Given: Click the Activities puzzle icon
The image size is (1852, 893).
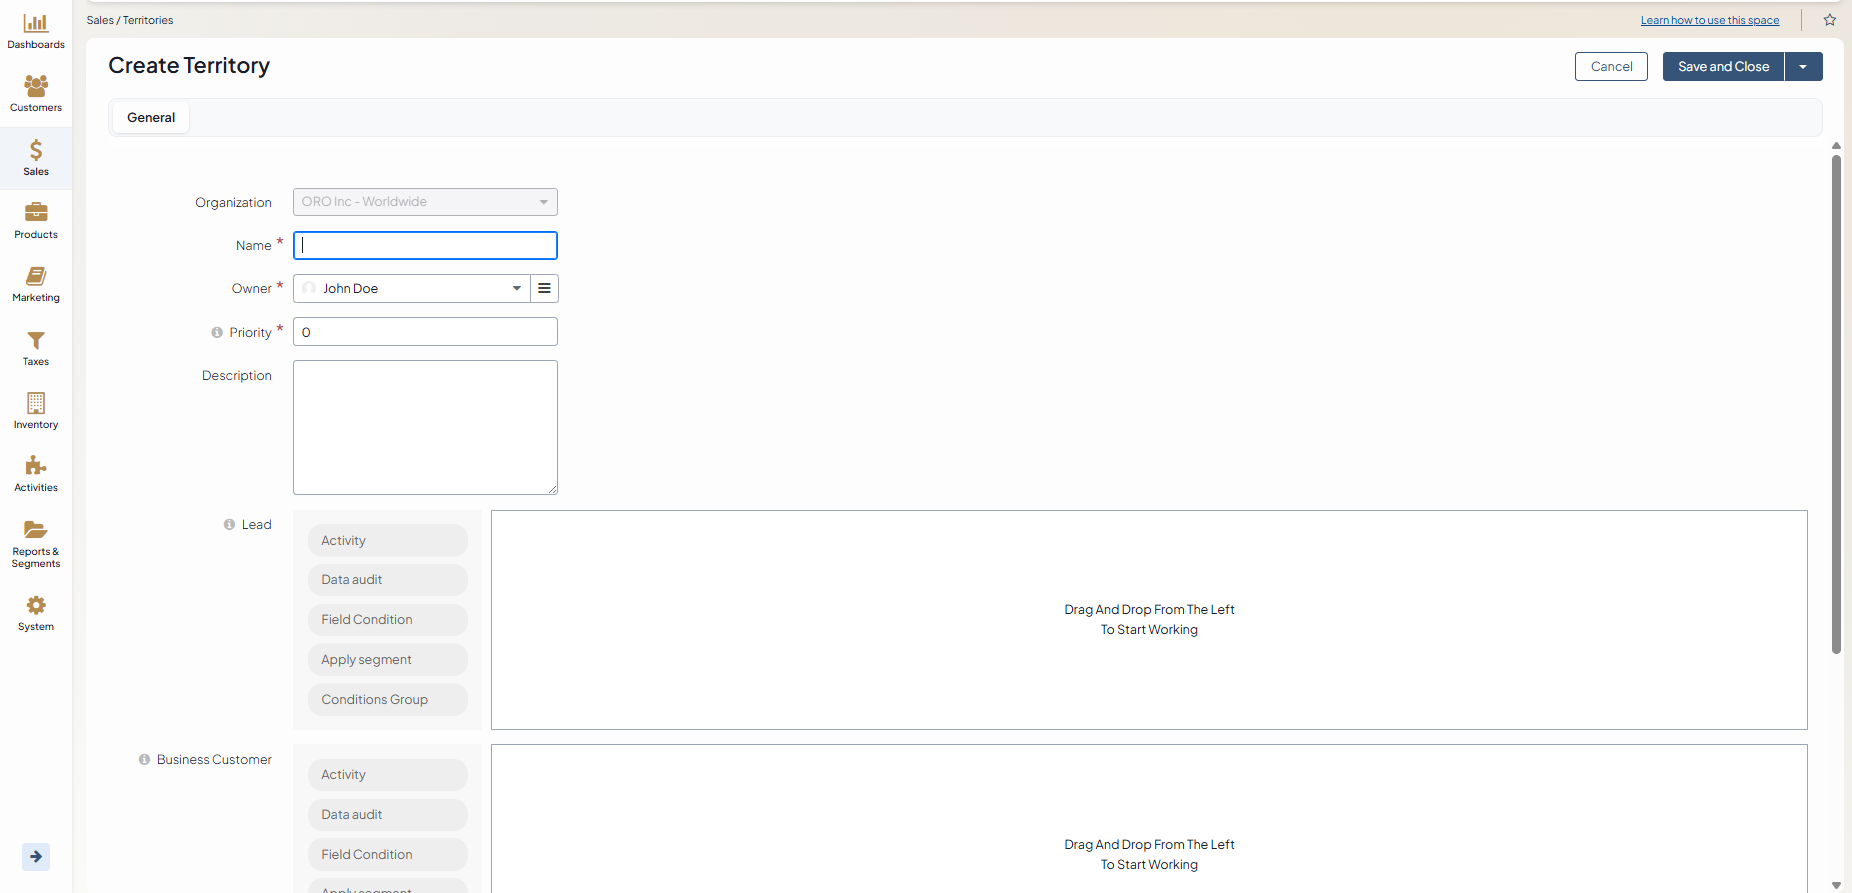Looking at the screenshot, I should pyautogui.click(x=36, y=466).
